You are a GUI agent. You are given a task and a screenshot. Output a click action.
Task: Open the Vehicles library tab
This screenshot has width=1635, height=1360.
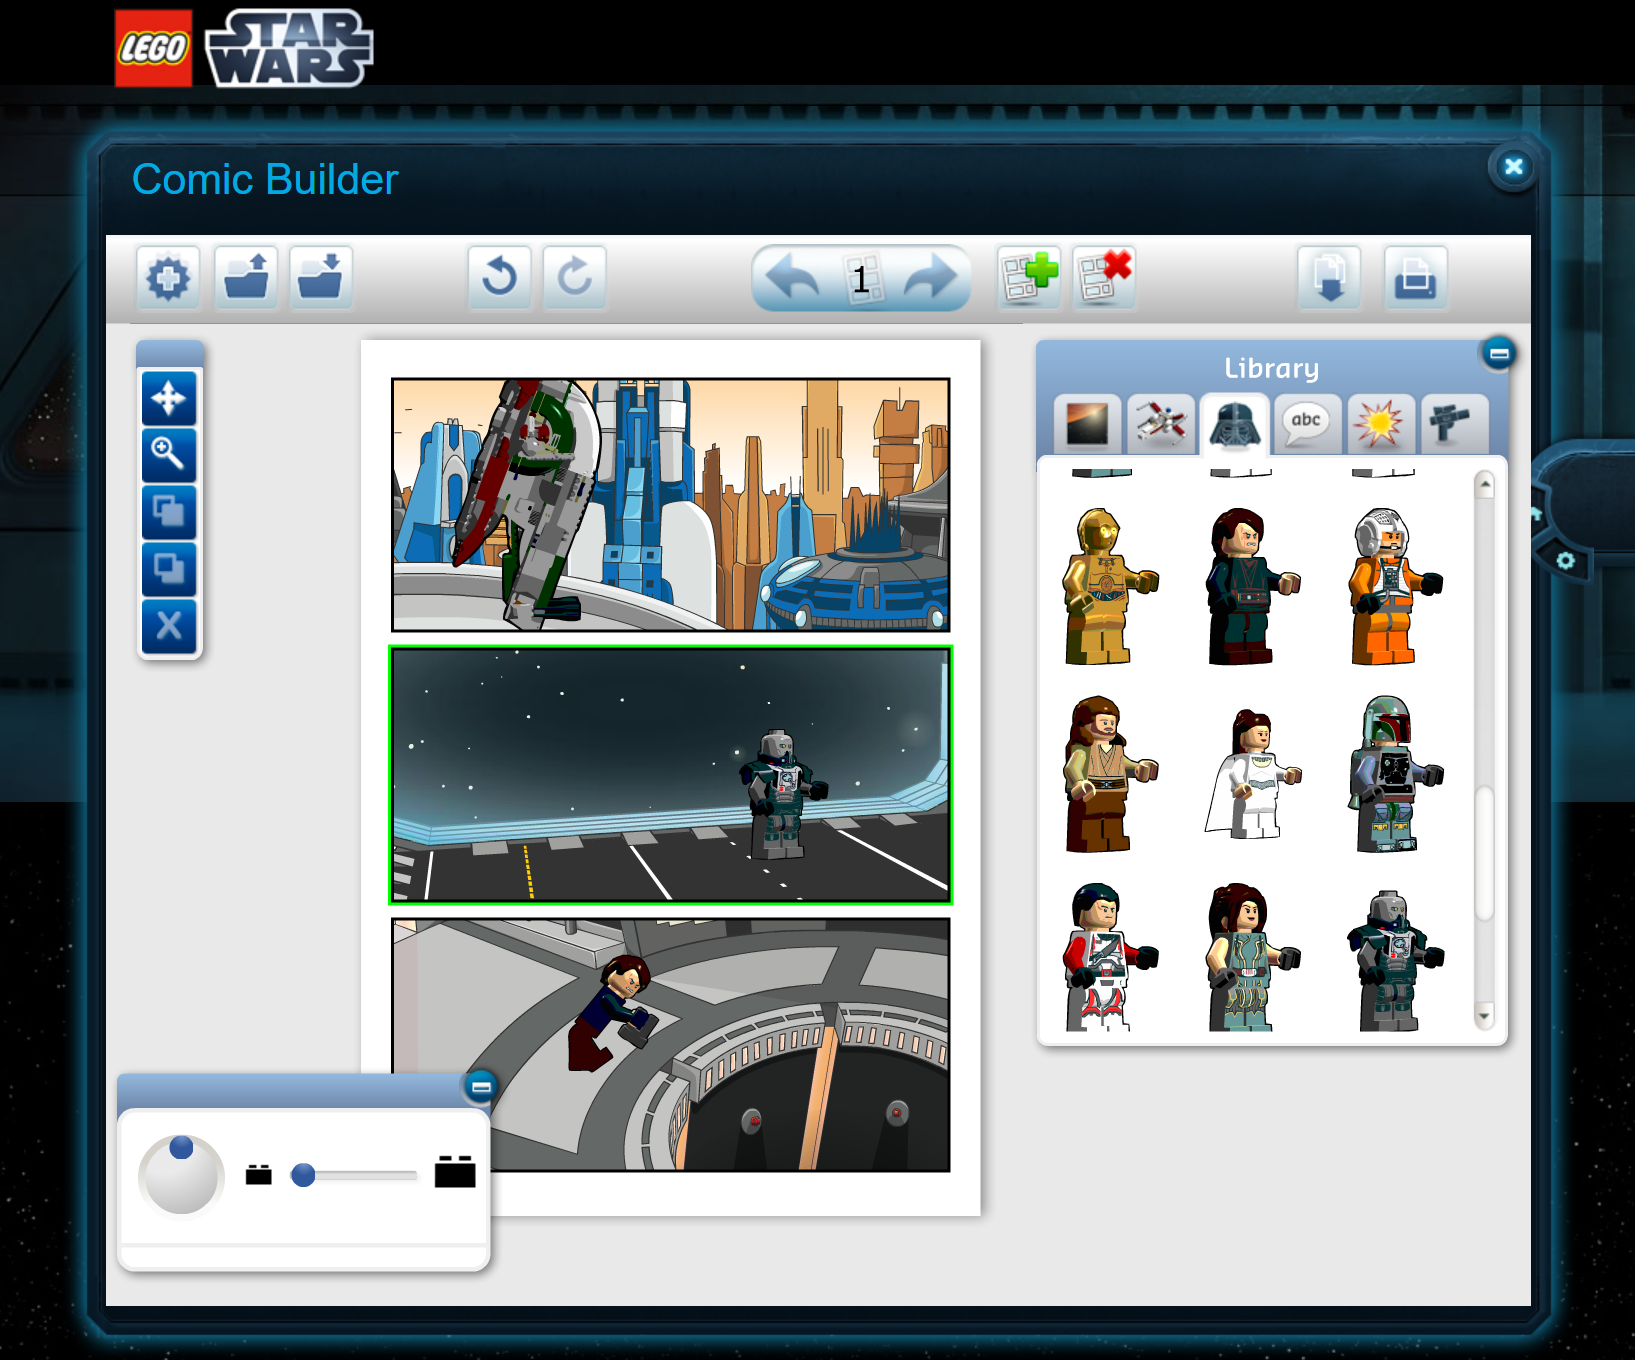tap(1161, 424)
